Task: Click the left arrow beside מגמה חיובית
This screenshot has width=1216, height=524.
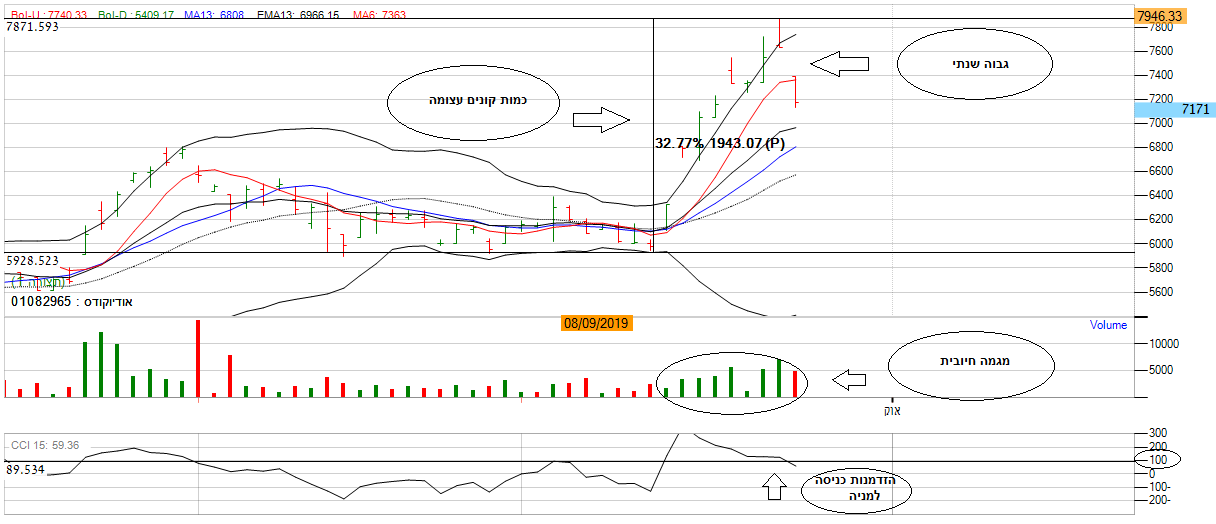Action: pyautogui.click(x=849, y=380)
